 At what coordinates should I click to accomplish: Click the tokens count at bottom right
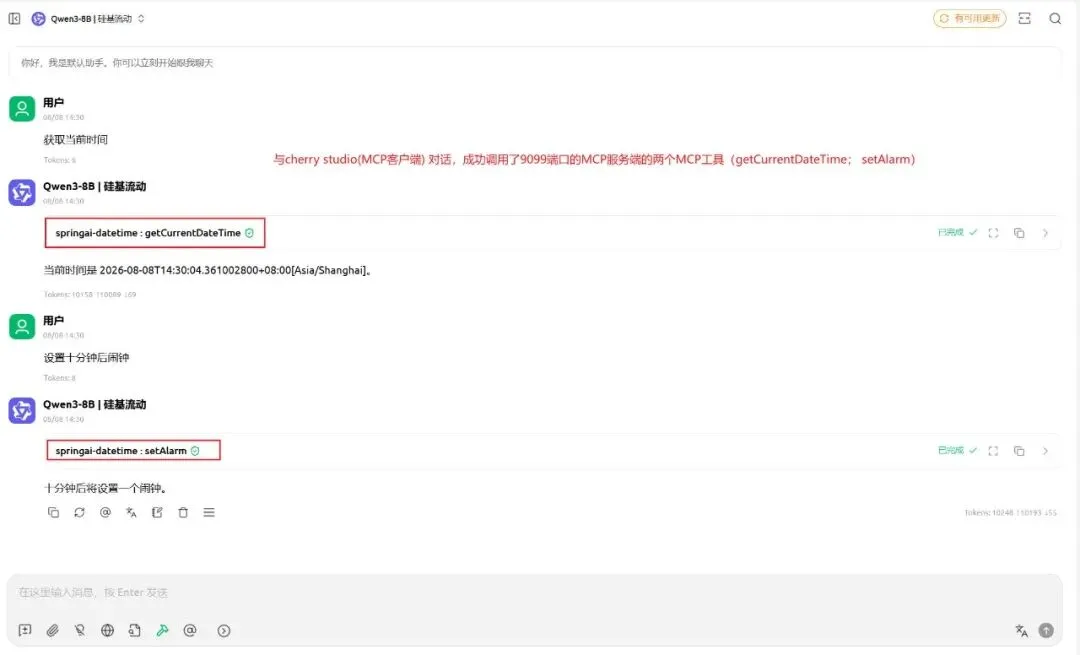point(1010,512)
